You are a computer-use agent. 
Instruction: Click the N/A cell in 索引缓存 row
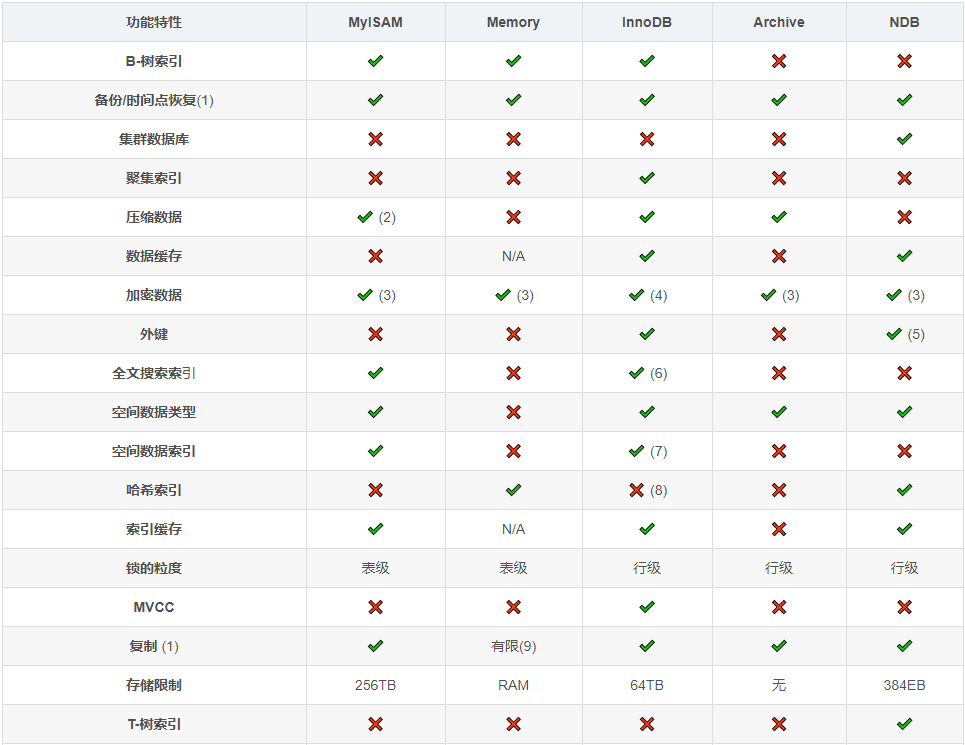(513, 529)
